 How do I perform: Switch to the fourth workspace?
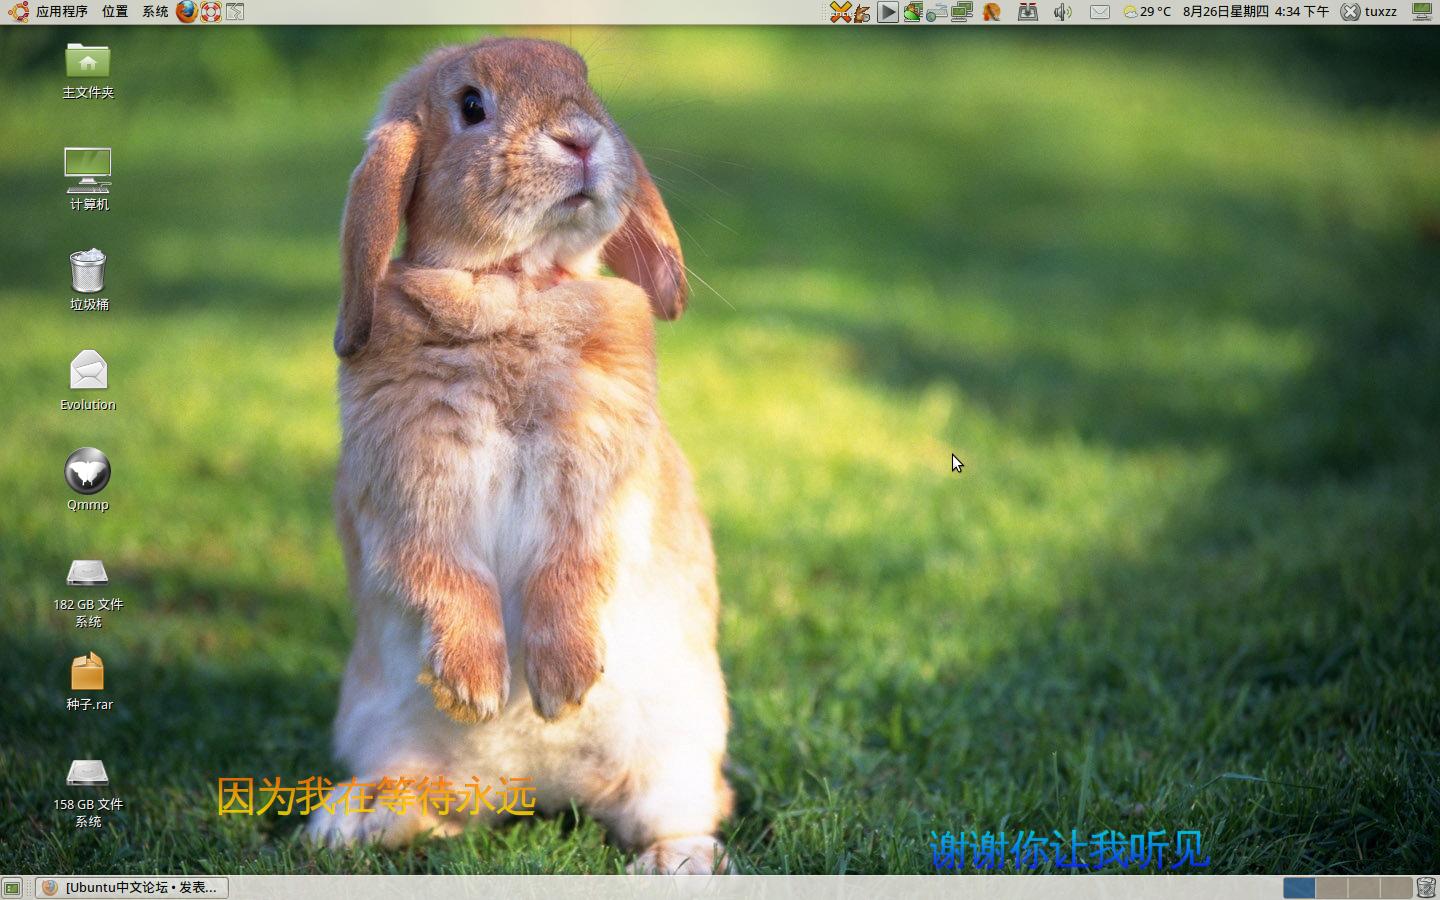[1395, 887]
